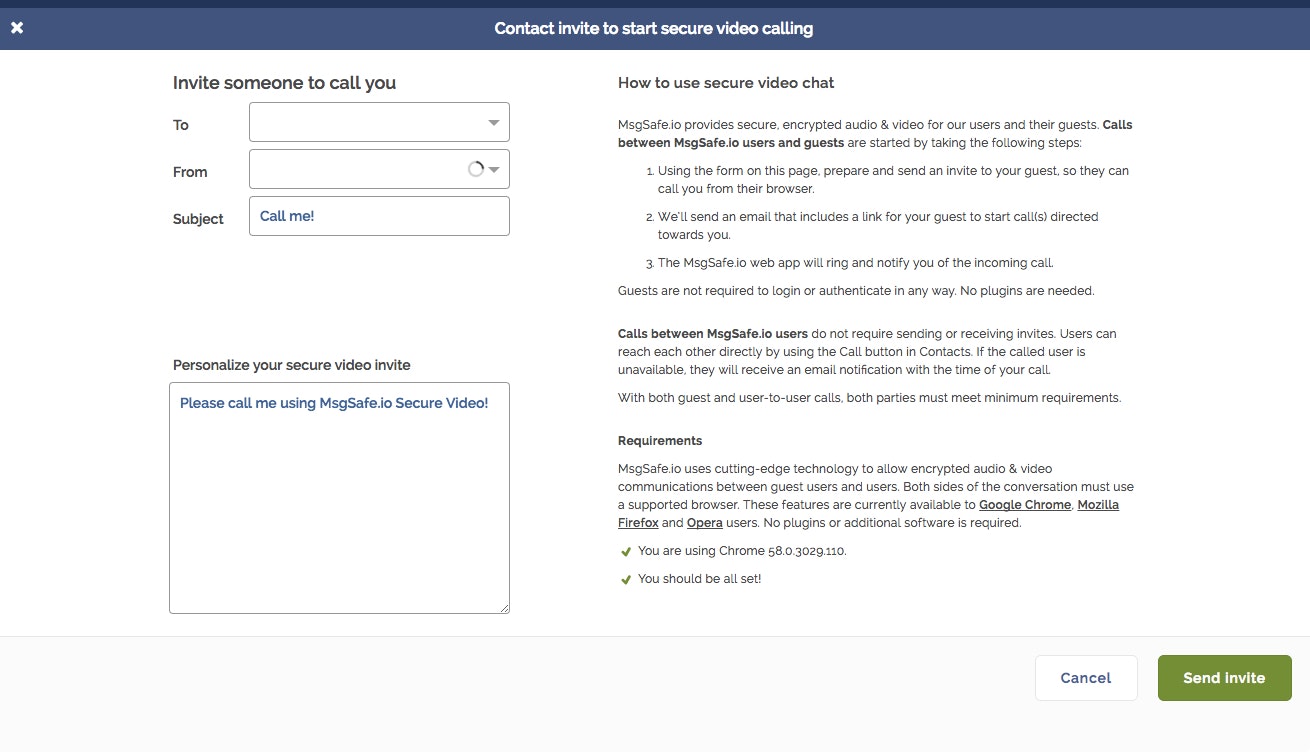Click 'Personalize your secure video invite' label

292,365
